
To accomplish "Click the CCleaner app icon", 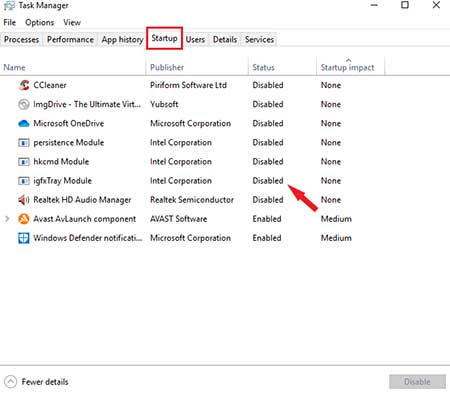I will pos(24,85).
